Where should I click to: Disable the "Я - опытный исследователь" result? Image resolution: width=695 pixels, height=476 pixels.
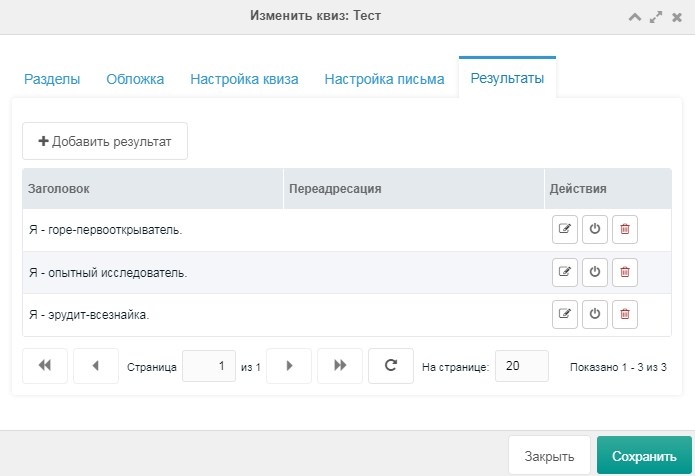coord(595,272)
